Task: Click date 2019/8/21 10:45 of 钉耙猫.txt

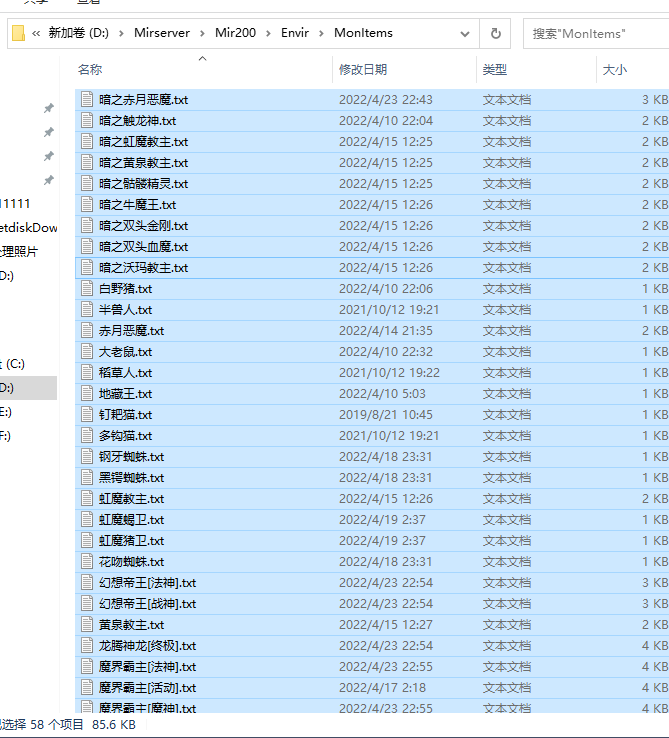Action: coord(386,415)
